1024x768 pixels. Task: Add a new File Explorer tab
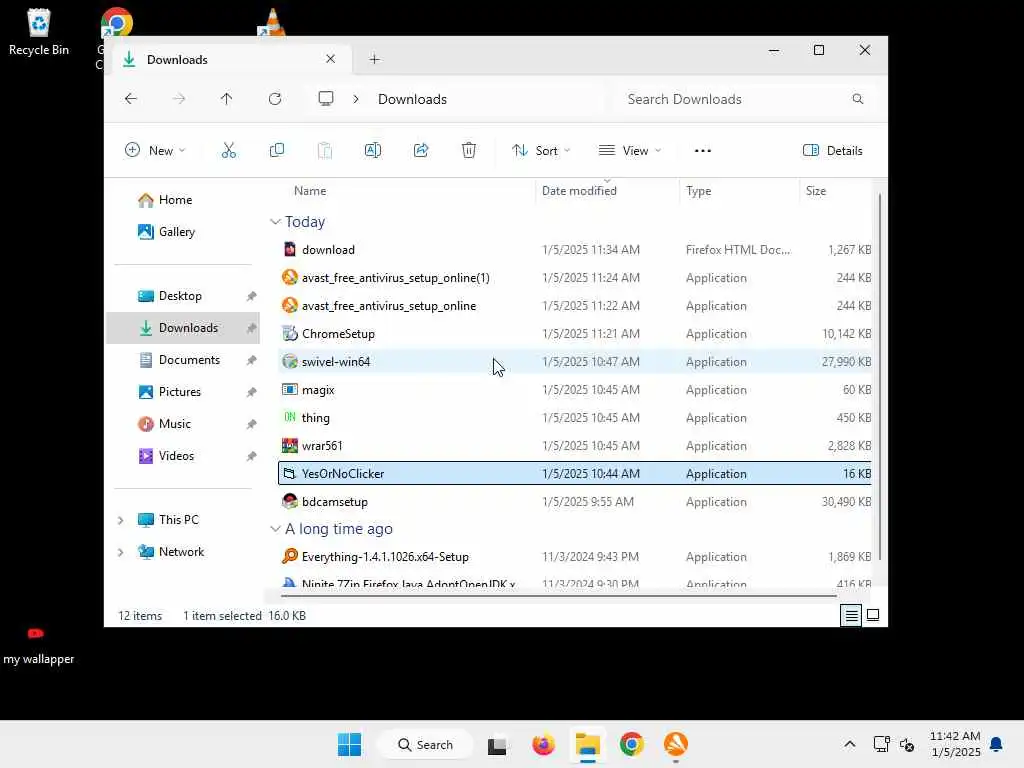coord(374,59)
